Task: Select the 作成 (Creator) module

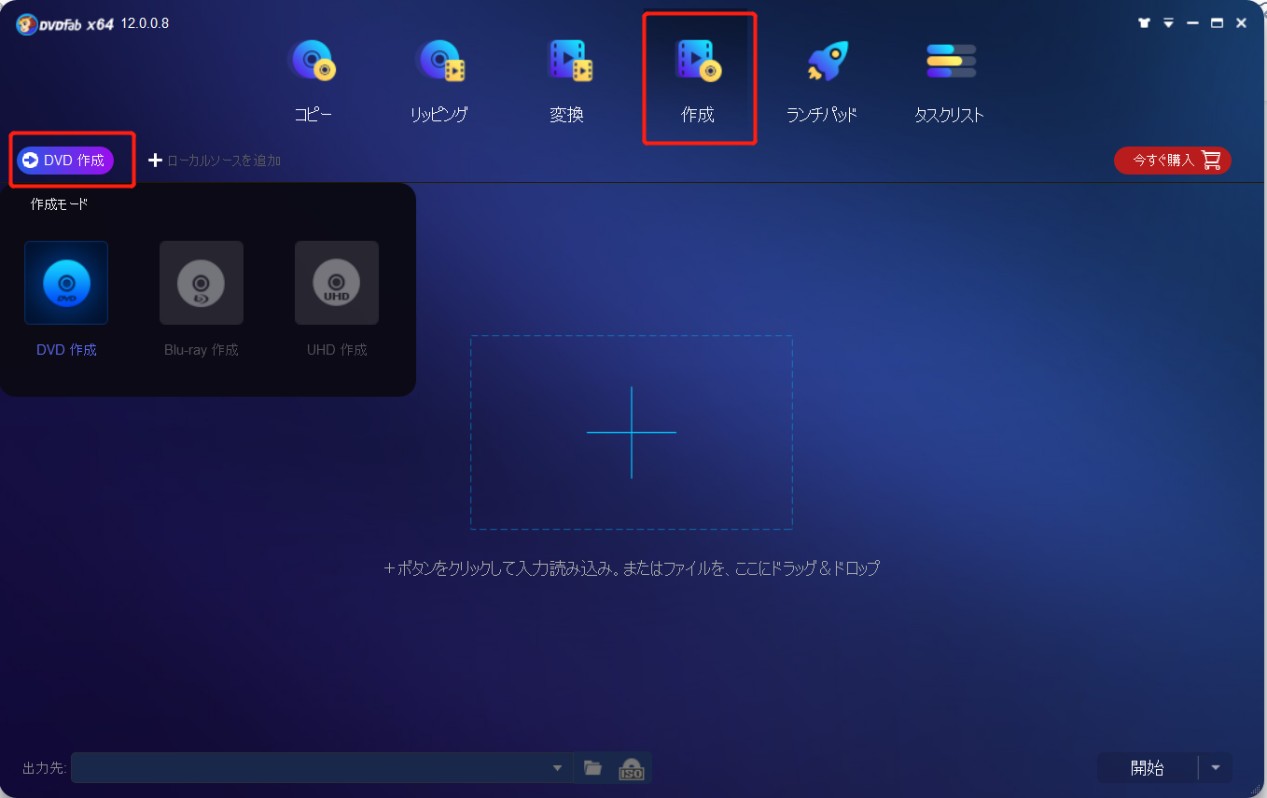Action: [x=698, y=80]
